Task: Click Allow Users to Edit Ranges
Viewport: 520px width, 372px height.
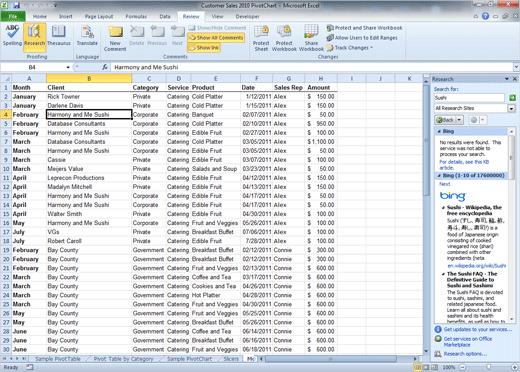Action: 362,38
